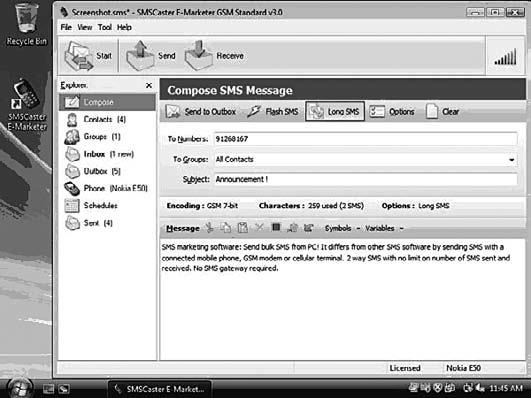This screenshot has width=531, height=398.
Task: Click the Show Desktop quick launch icon
Action: (x=48, y=389)
